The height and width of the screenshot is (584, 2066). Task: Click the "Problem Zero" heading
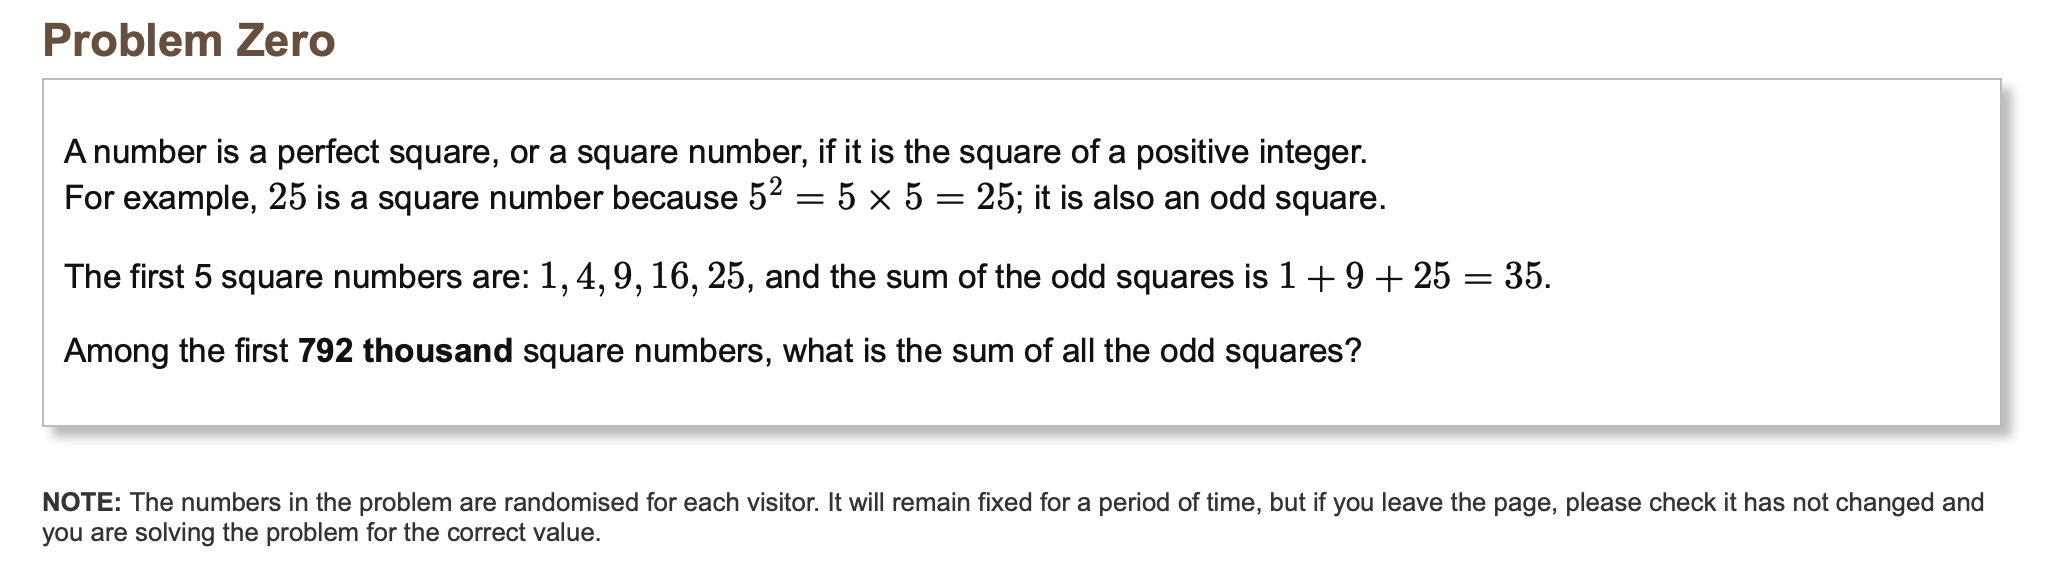click(x=189, y=41)
